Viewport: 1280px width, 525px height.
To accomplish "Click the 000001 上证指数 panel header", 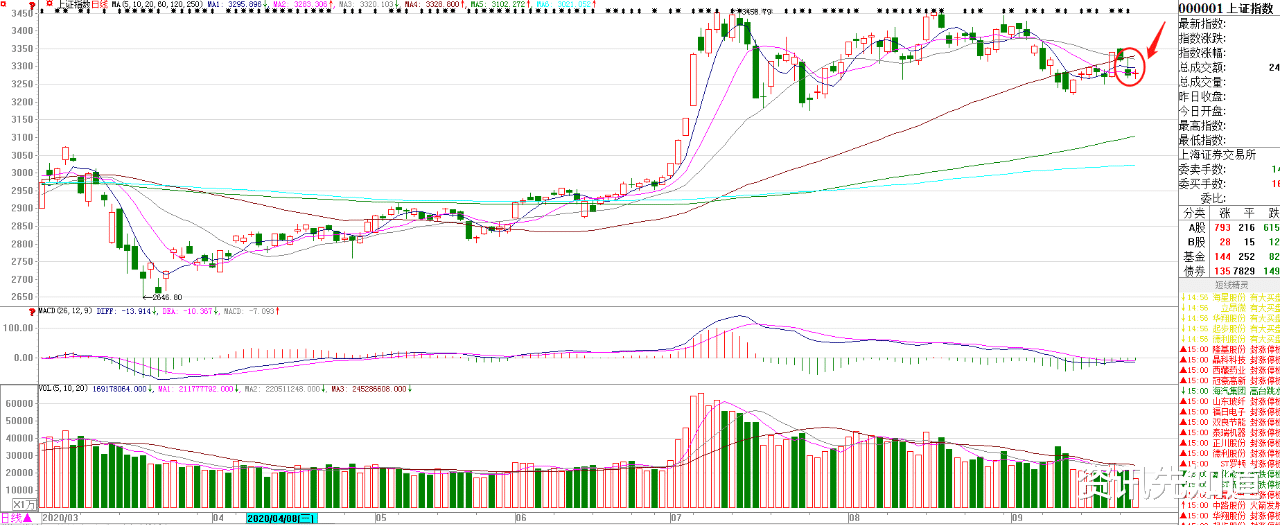I will (1228, 7).
